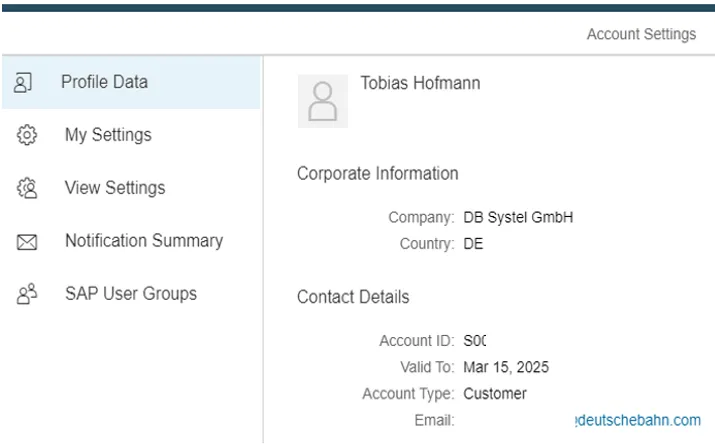This screenshot has width=715, height=444.
Task: Select View Settings in the sidebar
Action: pyautogui.click(x=115, y=188)
